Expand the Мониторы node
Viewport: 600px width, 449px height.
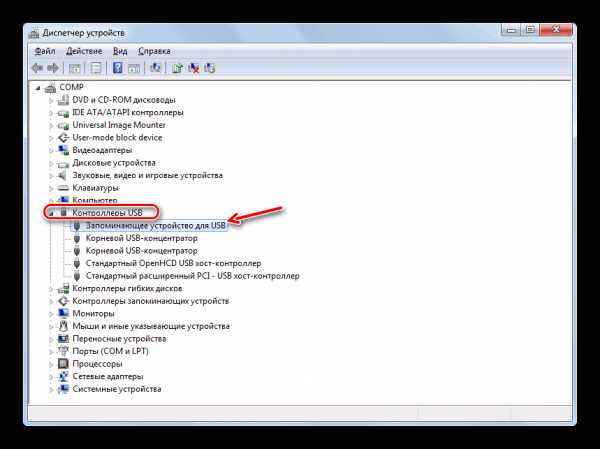(x=51, y=314)
